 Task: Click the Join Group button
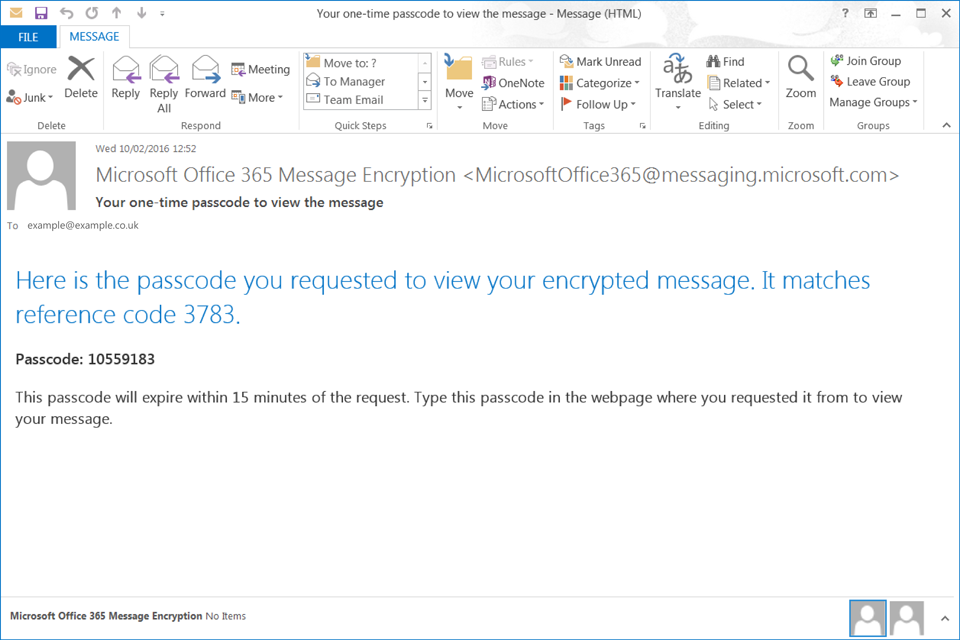tap(865, 61)
